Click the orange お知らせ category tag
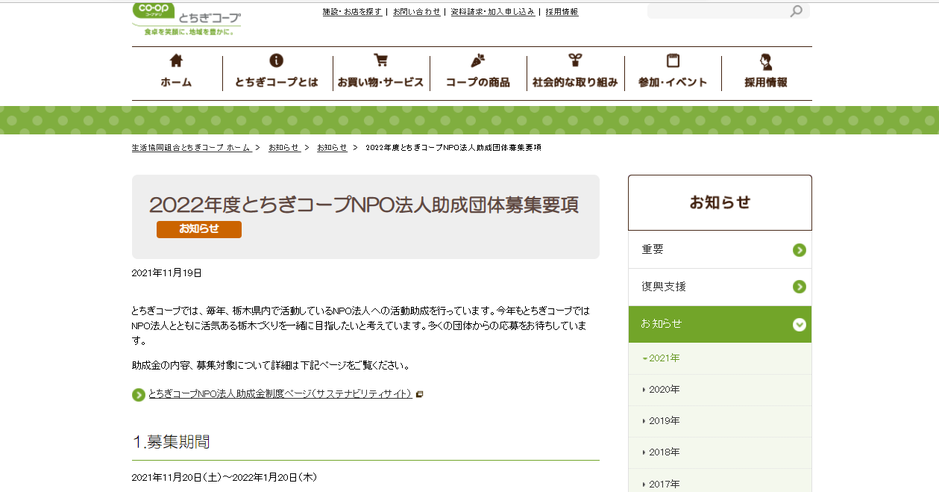The width and height of the screenshot is (939, 492). tap(199, 229)
